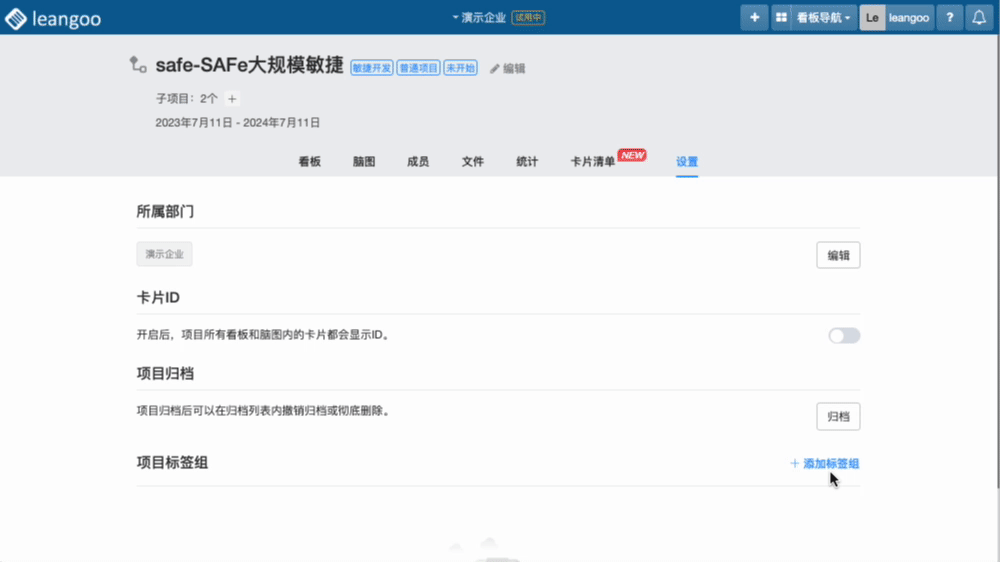This screenshot has width=1000, height=562.
Task: Click the leangoo logo in the header
Action: coord(53,18)
